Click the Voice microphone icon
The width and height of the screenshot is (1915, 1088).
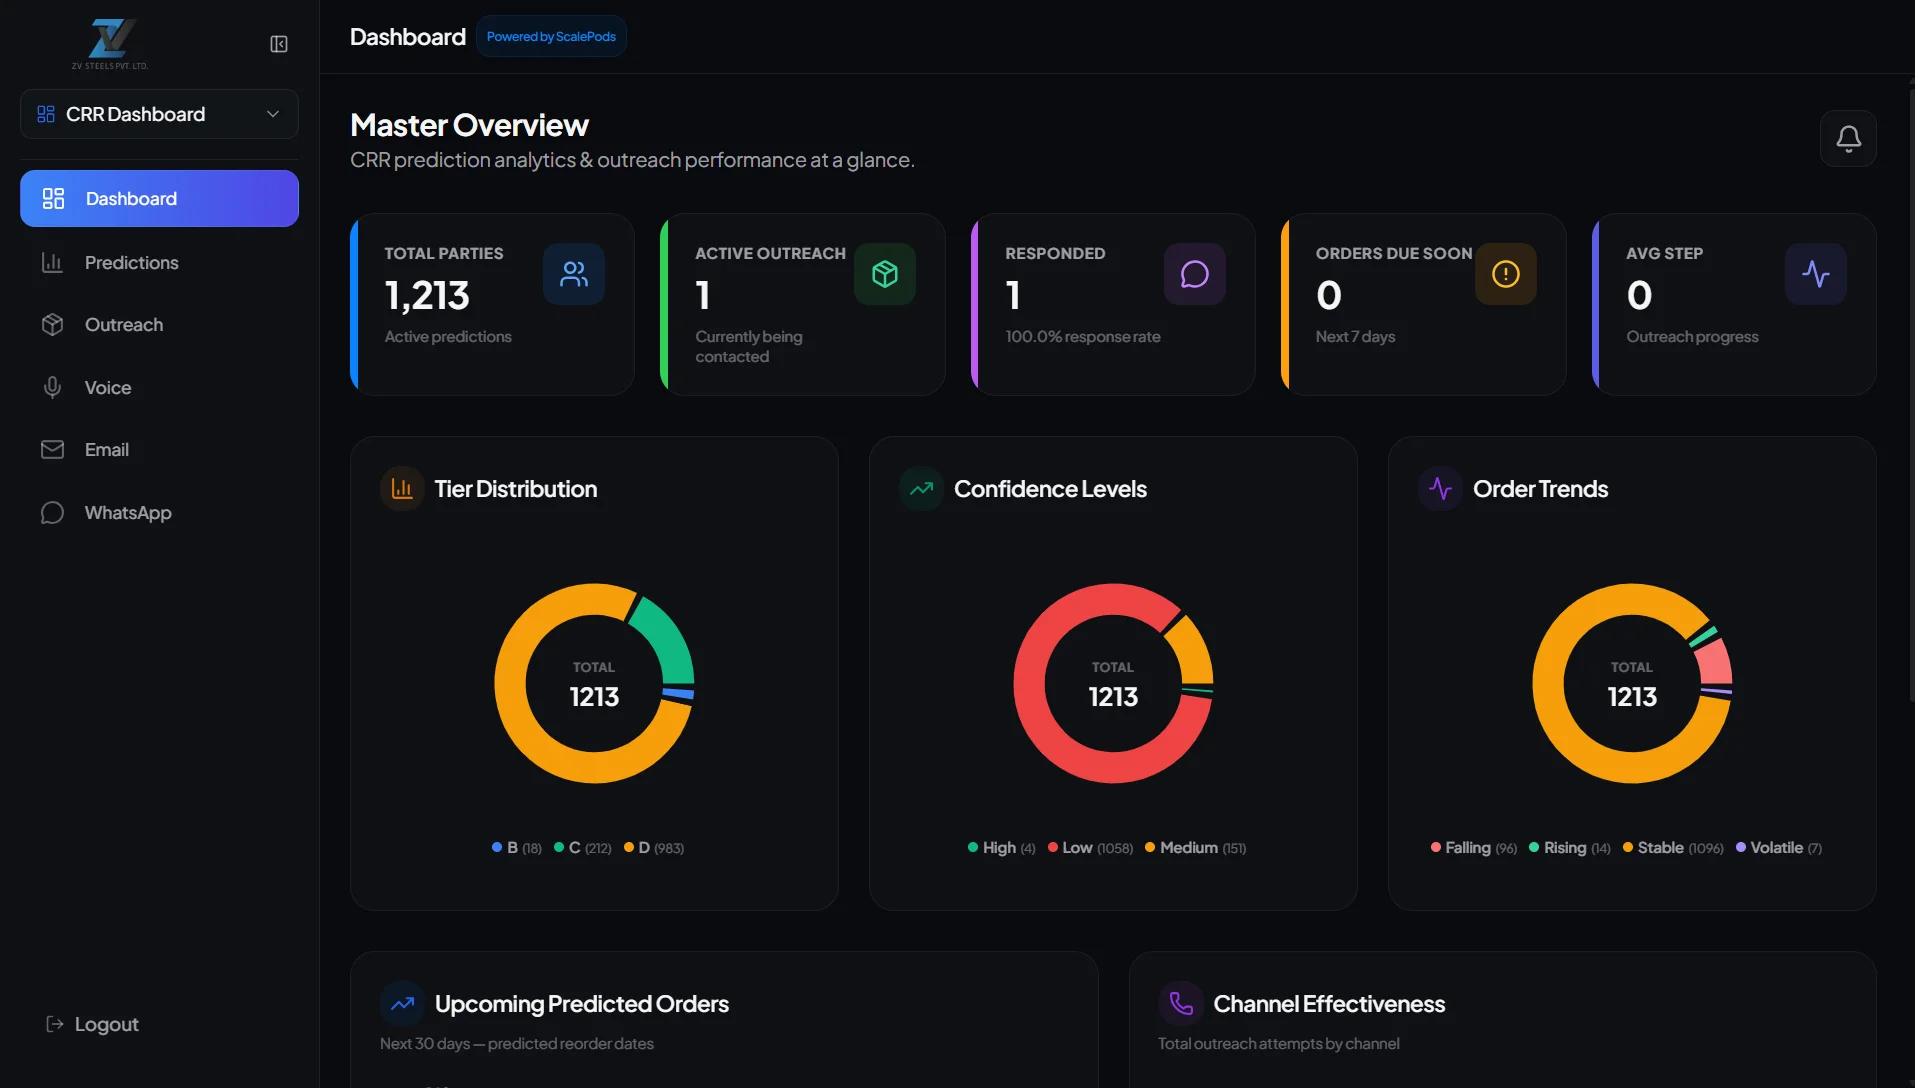point(52,387)
